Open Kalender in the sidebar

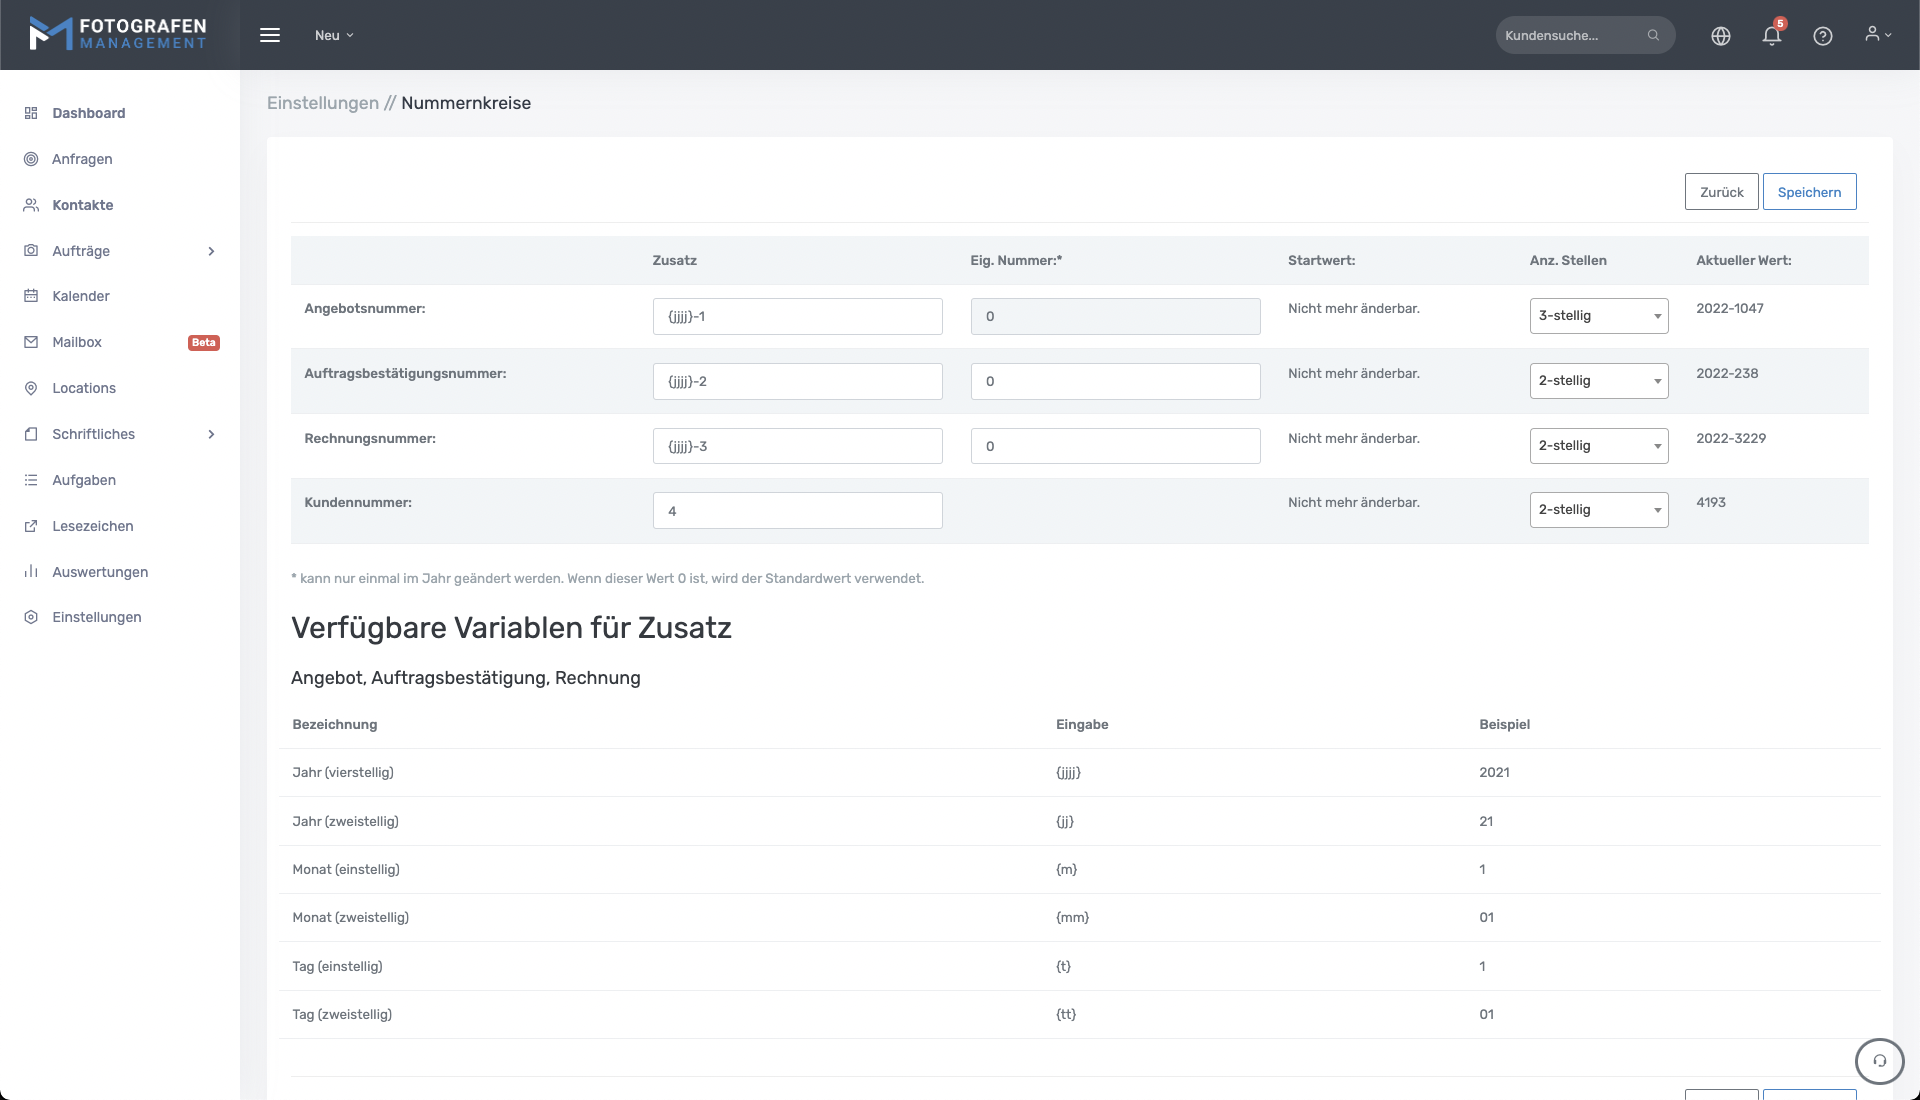(x=81, y=296)
